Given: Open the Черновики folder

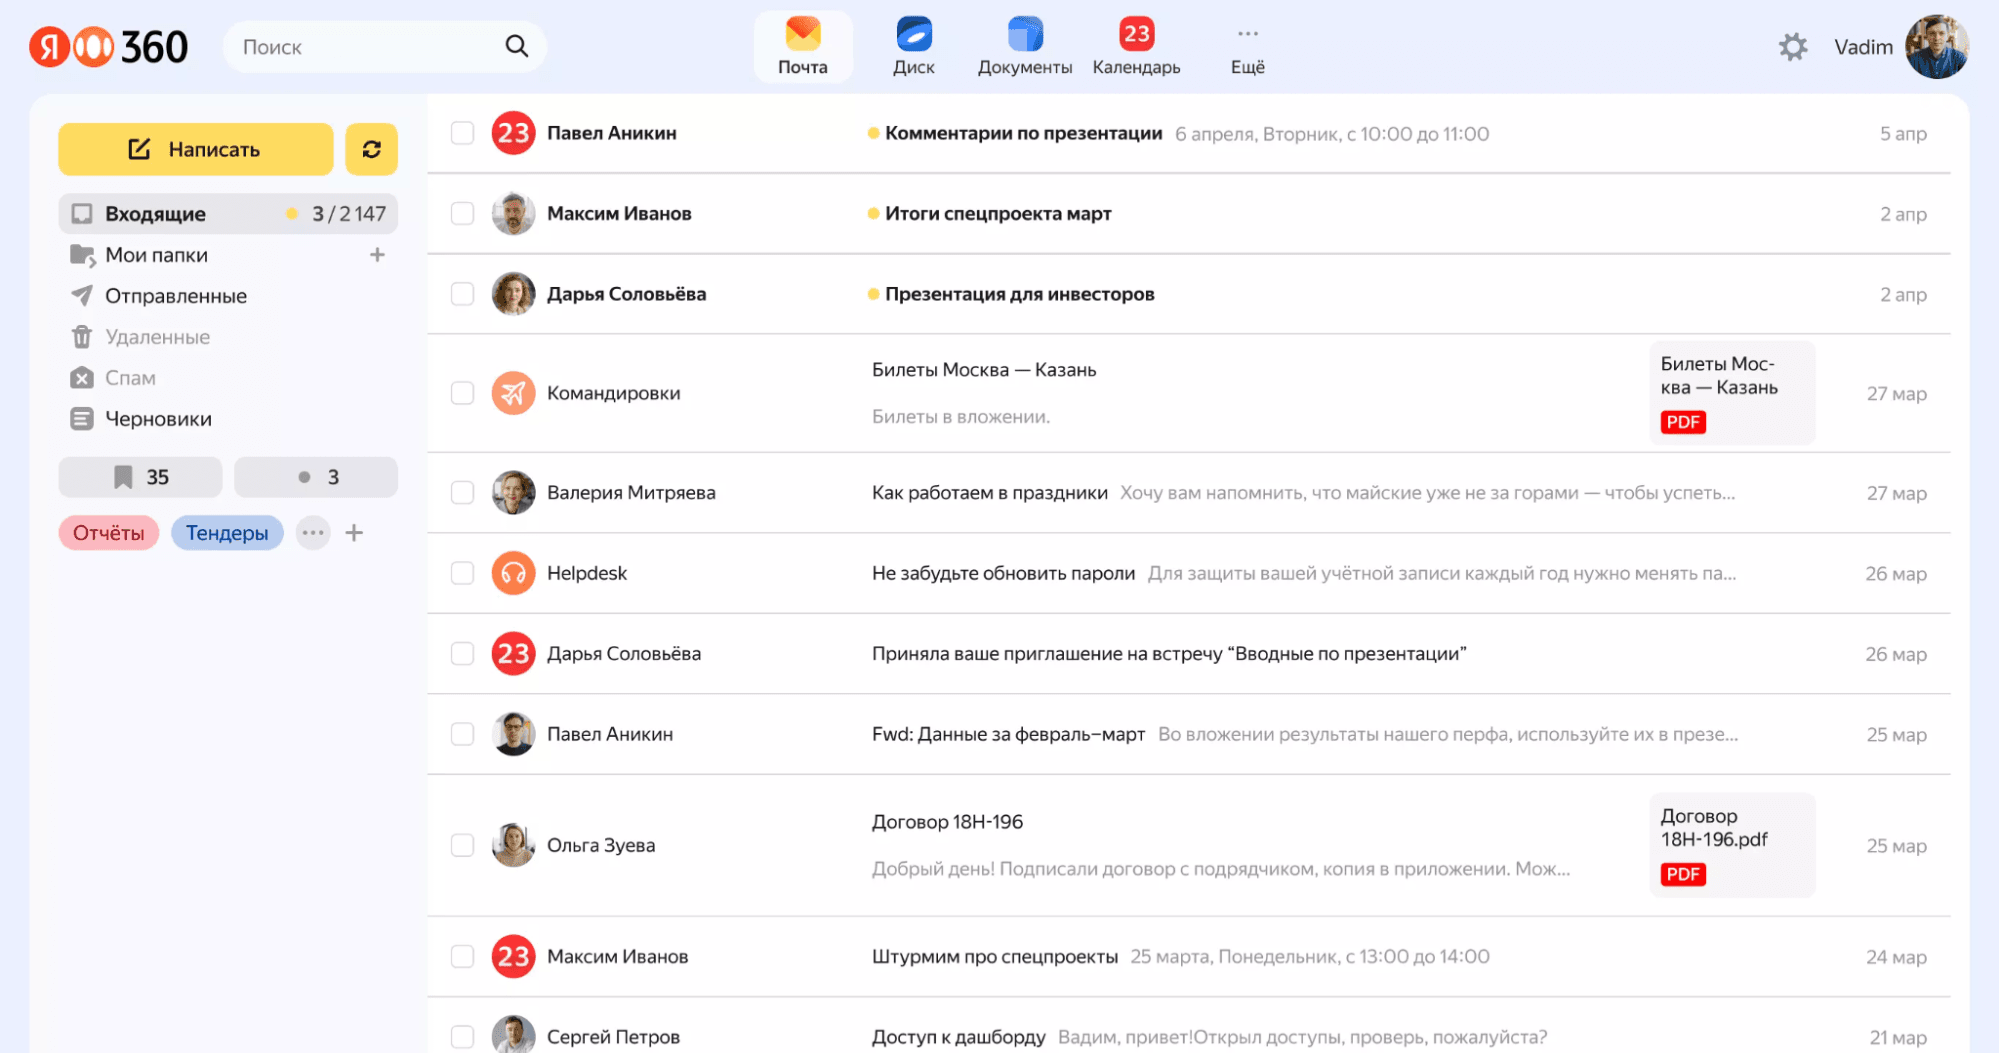Looking at the screenshot, I should (x=158, y=419).
